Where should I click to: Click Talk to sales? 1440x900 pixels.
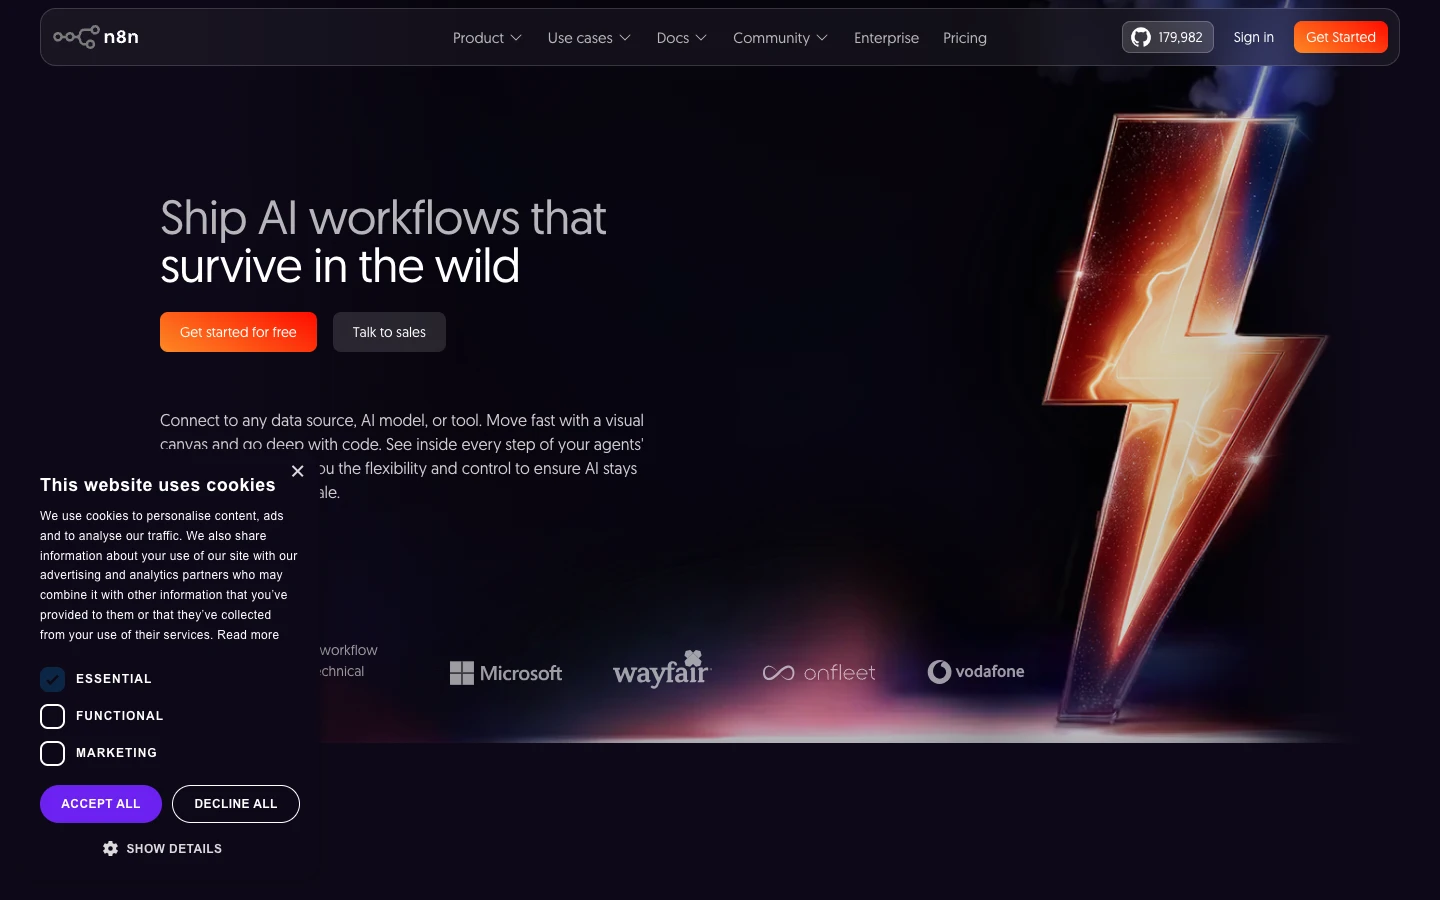tap(389, 331)
